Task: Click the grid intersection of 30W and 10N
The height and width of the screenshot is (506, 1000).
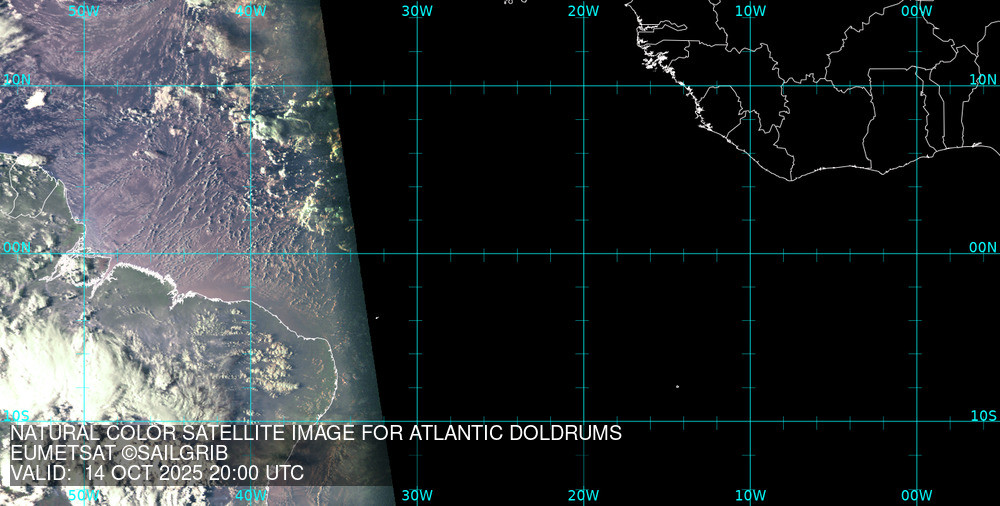Action: coord(417,86)
